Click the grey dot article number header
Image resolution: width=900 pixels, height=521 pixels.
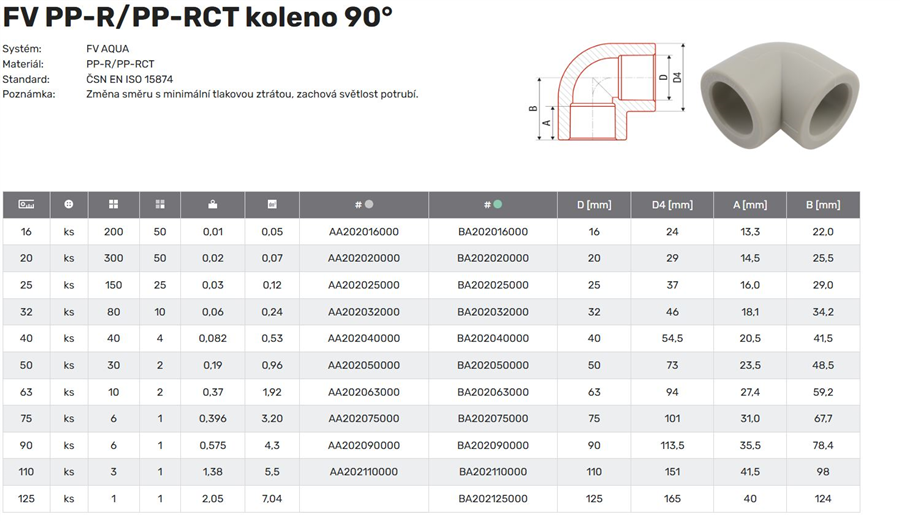pyautogui.click(x=364, y=204)
